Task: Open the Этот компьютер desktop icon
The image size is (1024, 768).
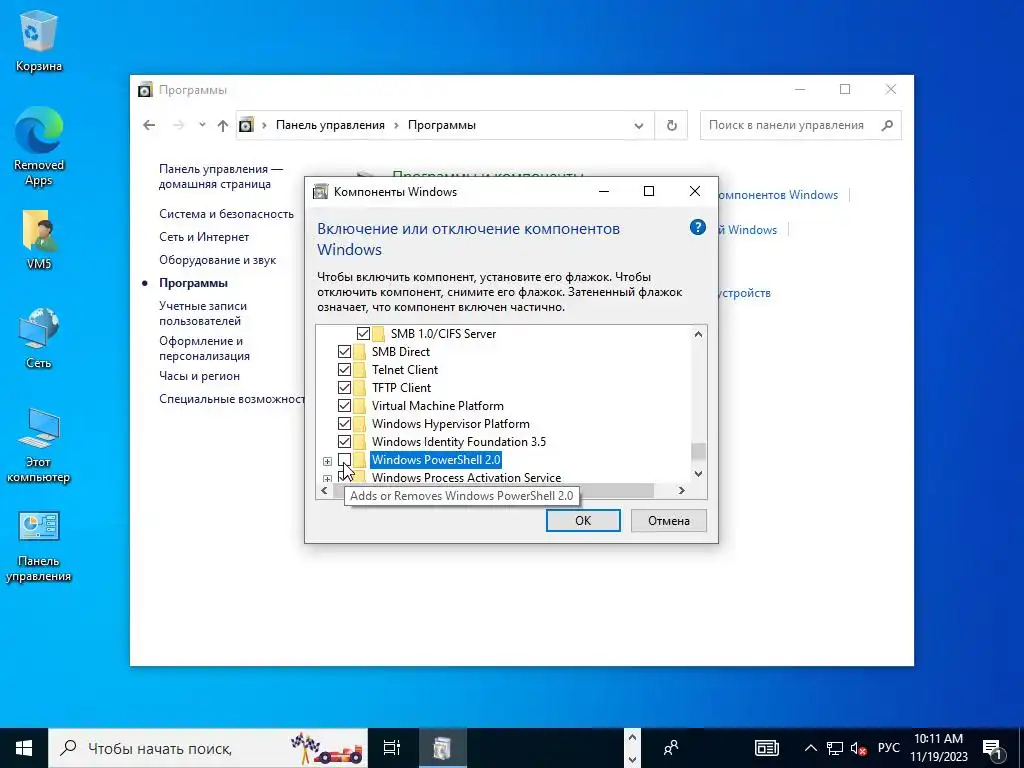Action: [39, 445]
